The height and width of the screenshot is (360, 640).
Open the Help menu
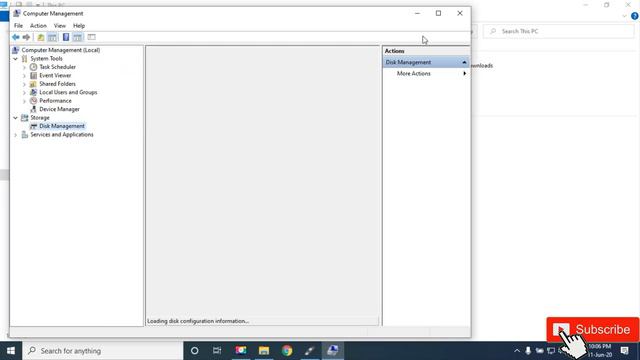tap(79, 26)
